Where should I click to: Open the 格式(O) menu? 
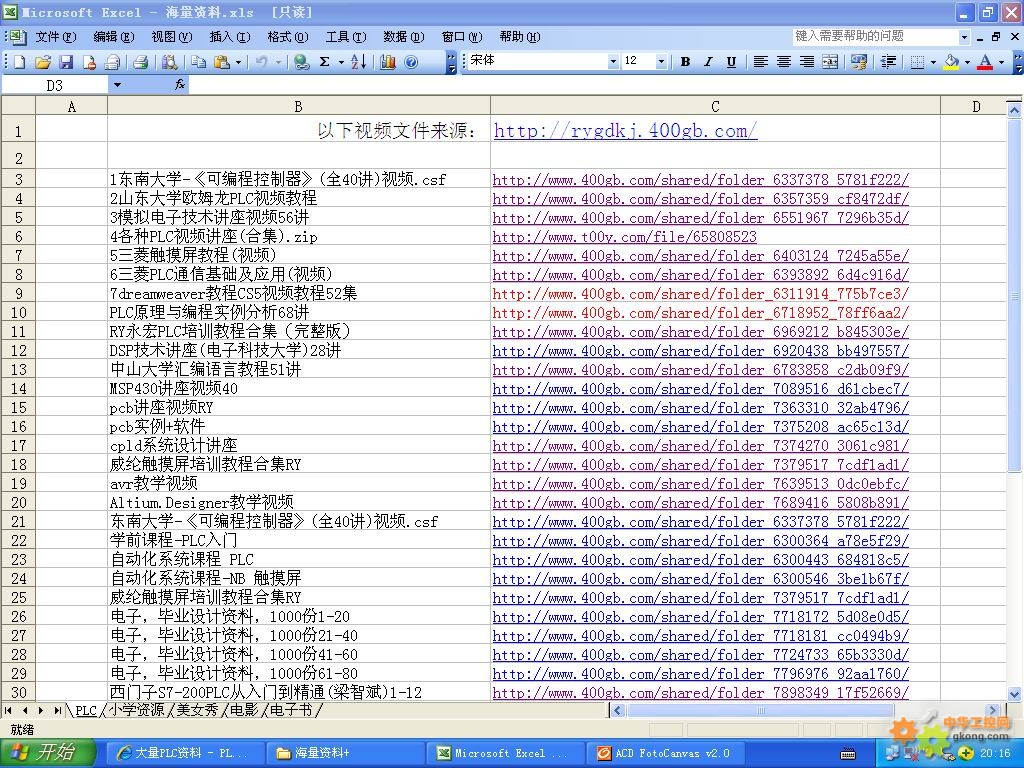pyautogui.click(x=288, y=37)
